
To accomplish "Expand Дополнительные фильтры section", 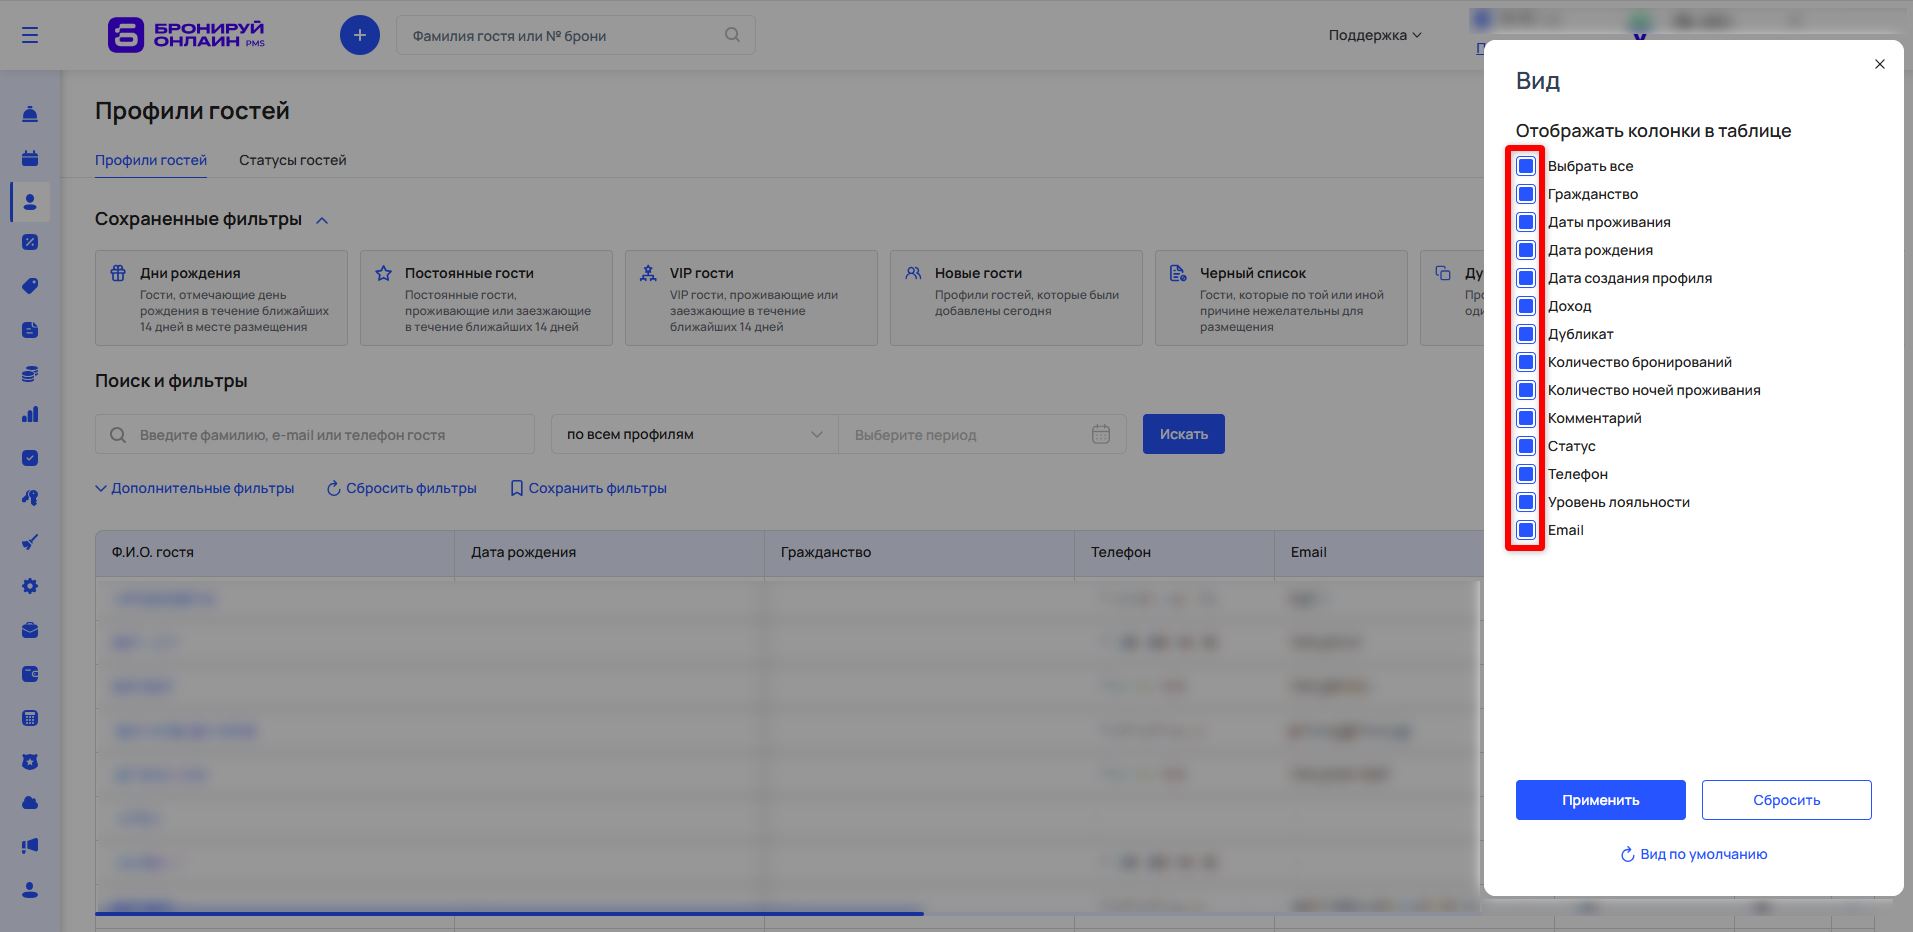I will tap(195, 488).
